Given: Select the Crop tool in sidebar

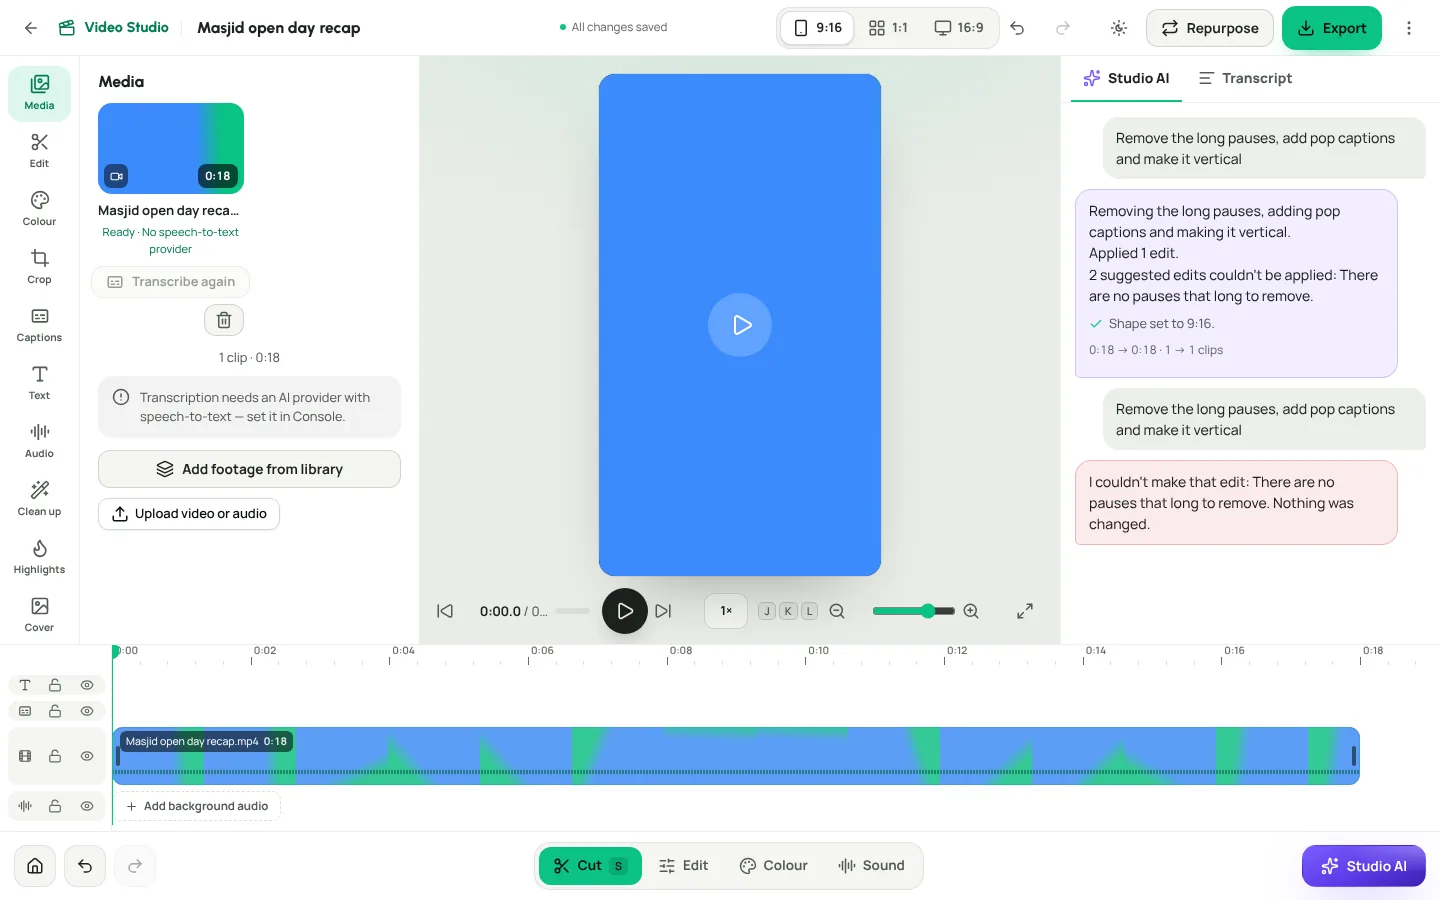Looking at the screenshot, I should click(39, 267).
